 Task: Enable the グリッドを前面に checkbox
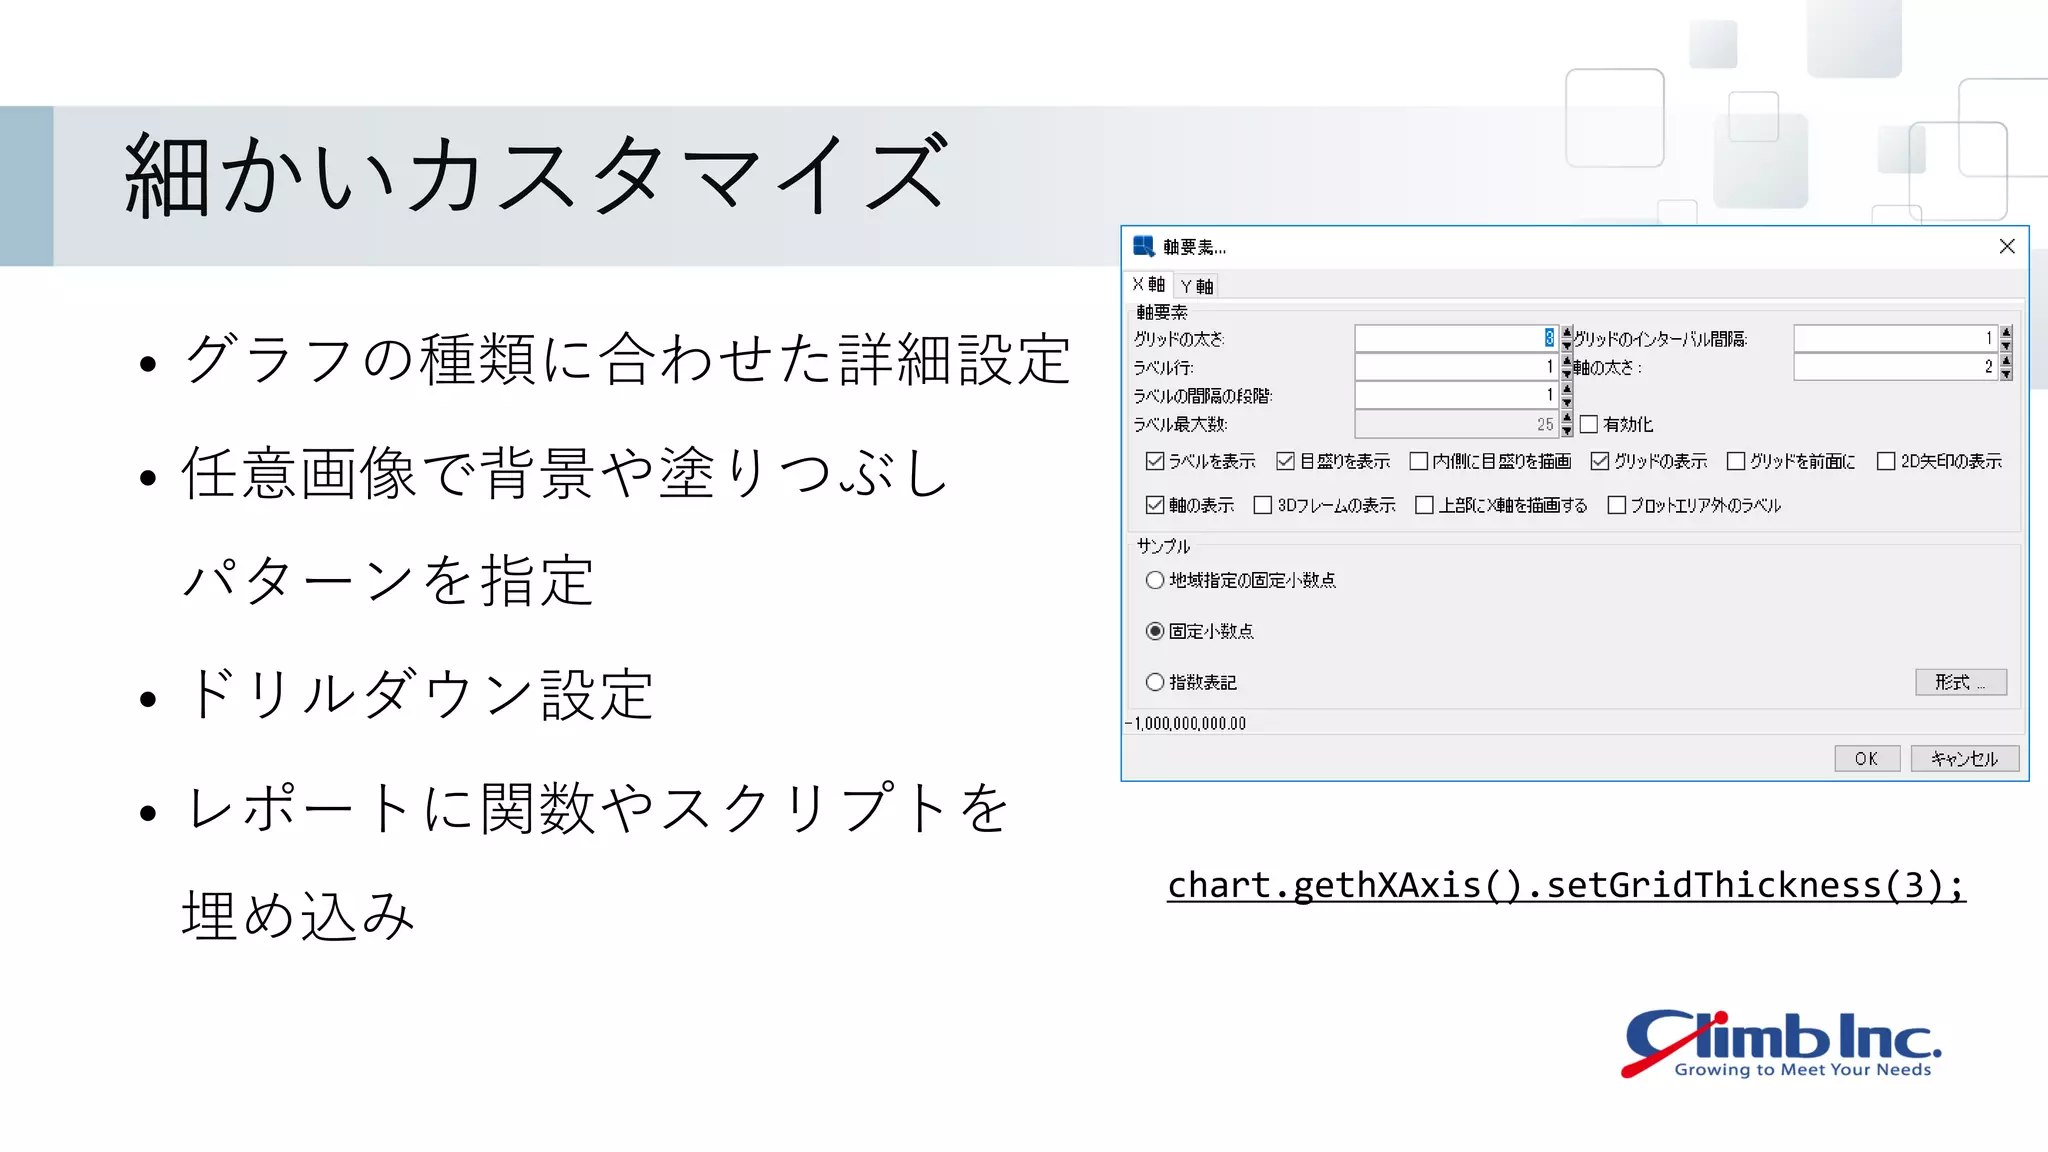click(1736, 461)
